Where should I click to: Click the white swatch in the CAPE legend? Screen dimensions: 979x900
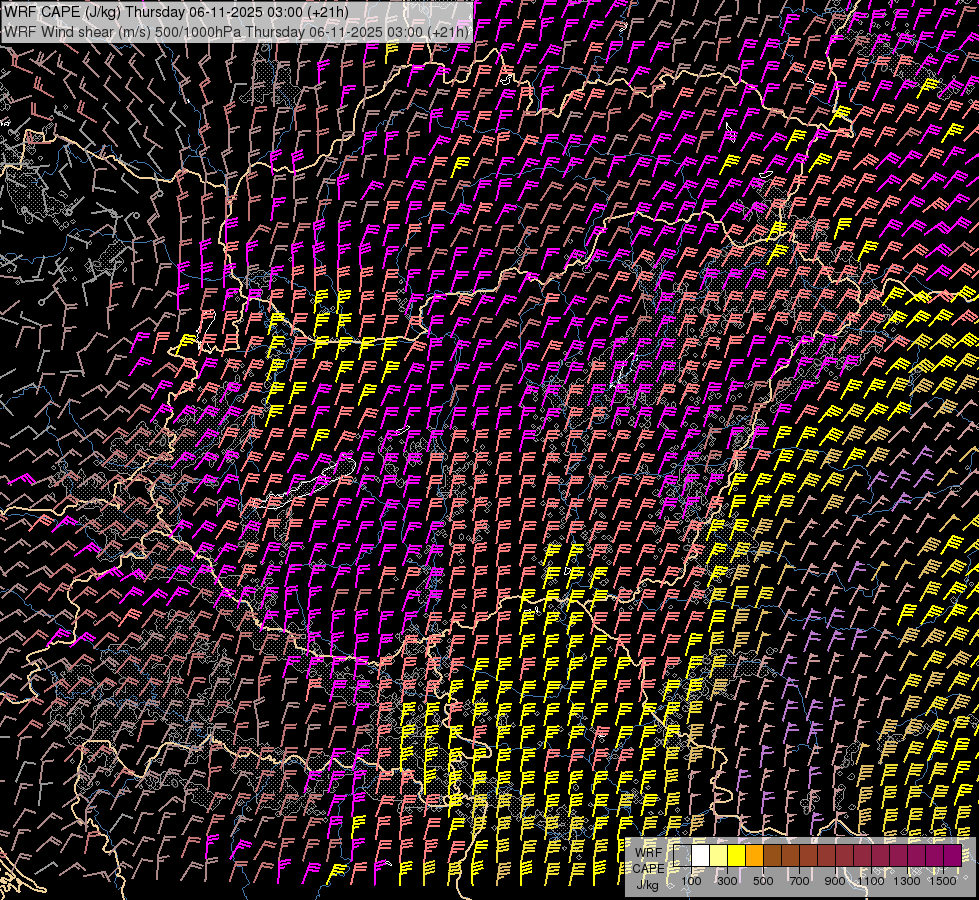pos(700,856)
